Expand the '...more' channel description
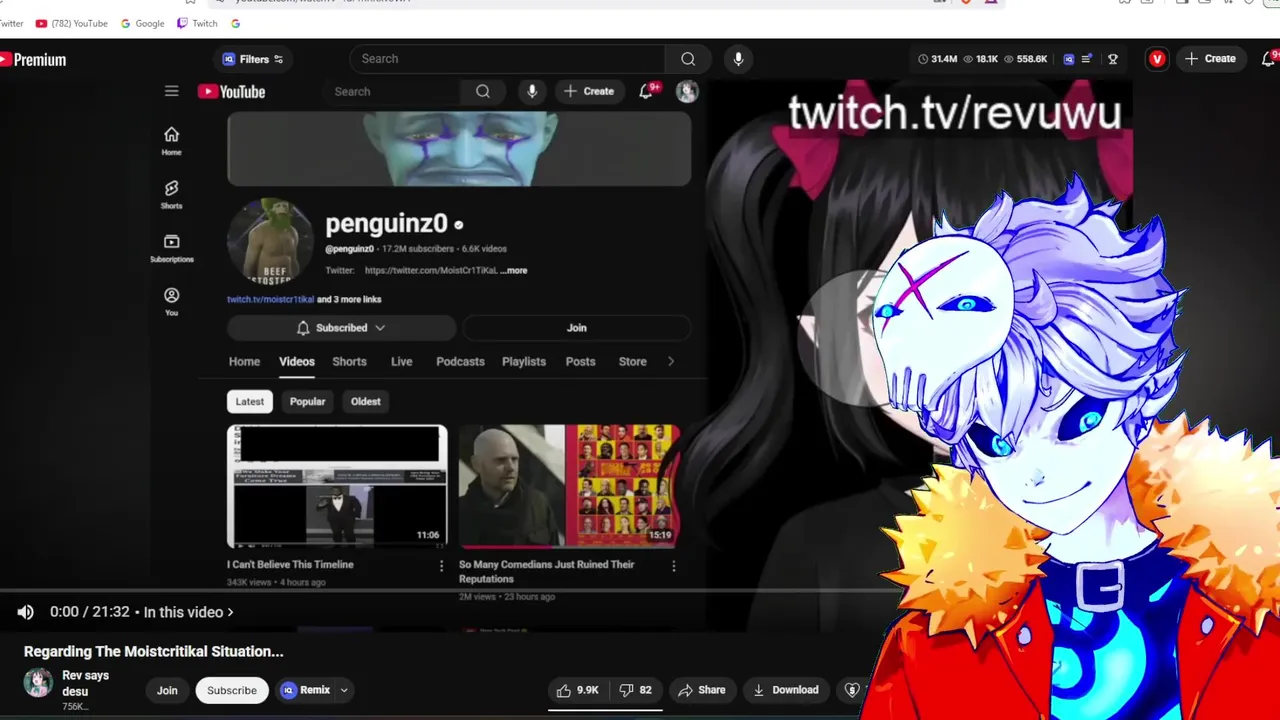 point(514,270)
